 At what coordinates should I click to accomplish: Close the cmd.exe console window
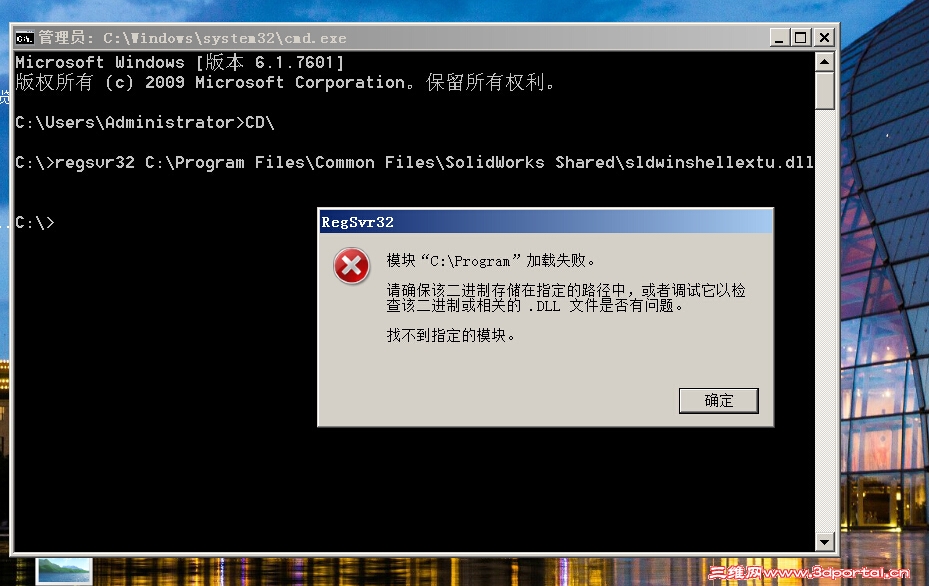pyautogui.click(x=824, y=38)
